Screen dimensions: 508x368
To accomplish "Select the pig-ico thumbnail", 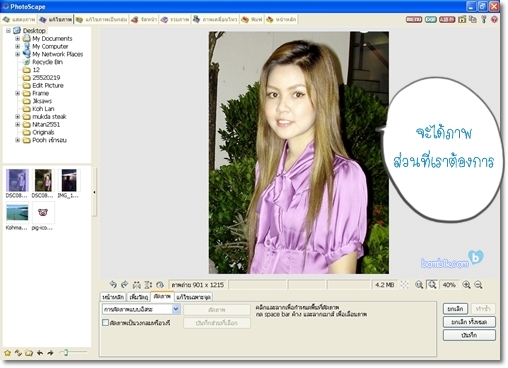I will pyautogui.click(x=43, y=216).
